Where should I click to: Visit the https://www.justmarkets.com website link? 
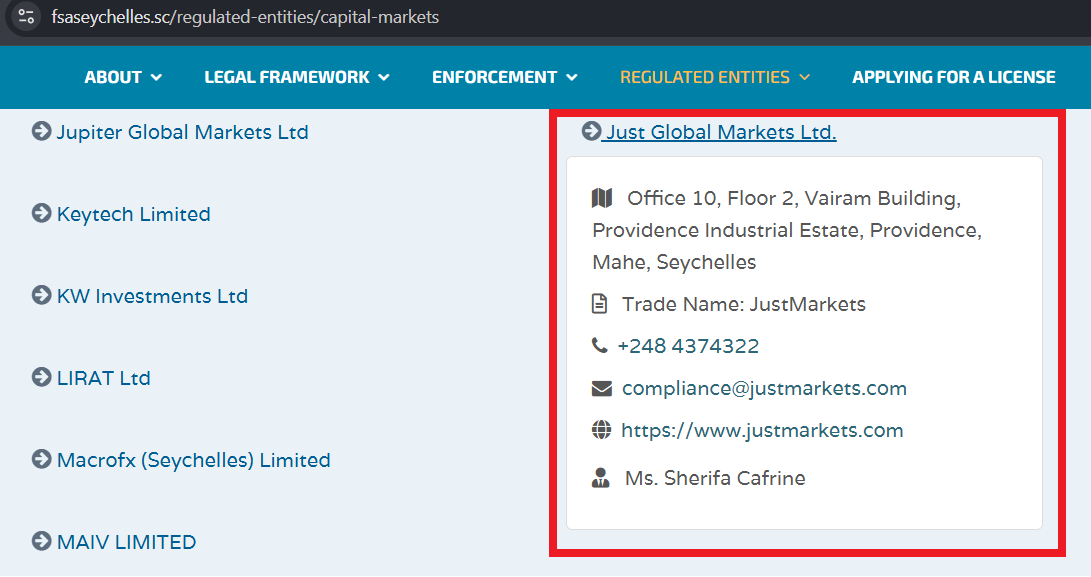pos(762,430)
